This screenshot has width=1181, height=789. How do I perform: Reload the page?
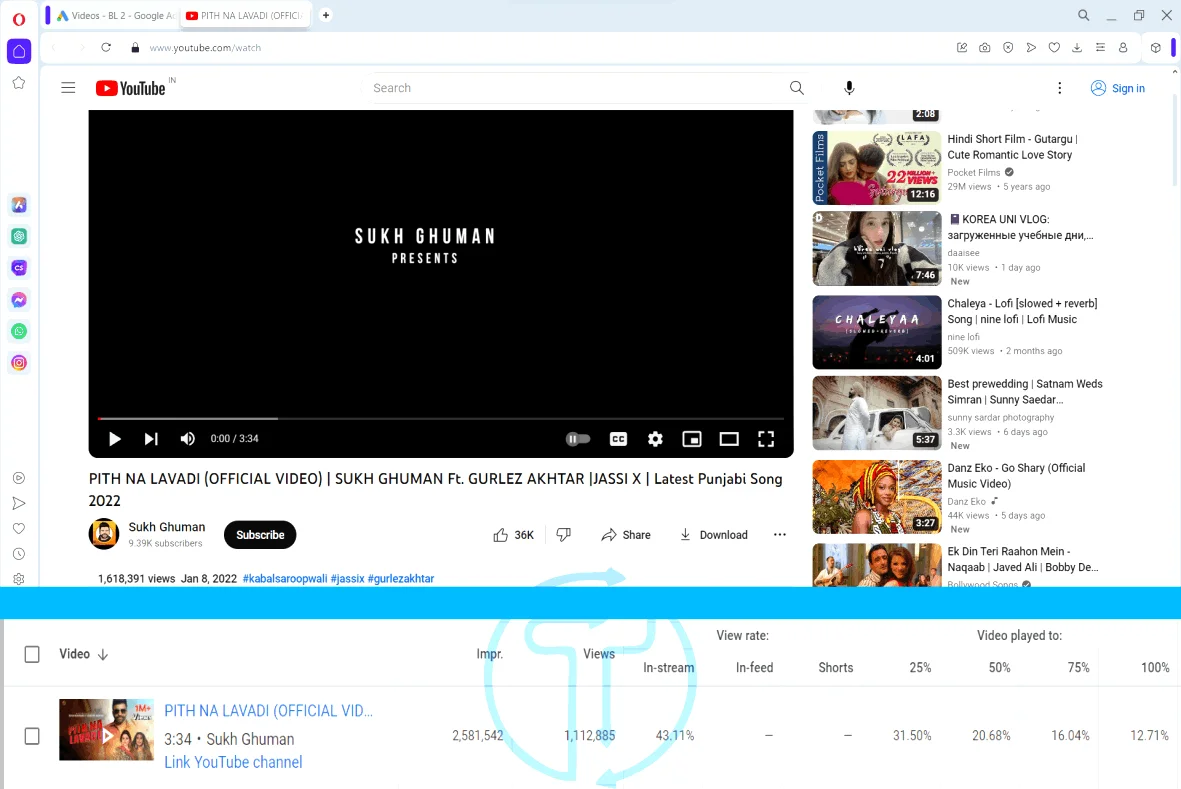point(106,47)
